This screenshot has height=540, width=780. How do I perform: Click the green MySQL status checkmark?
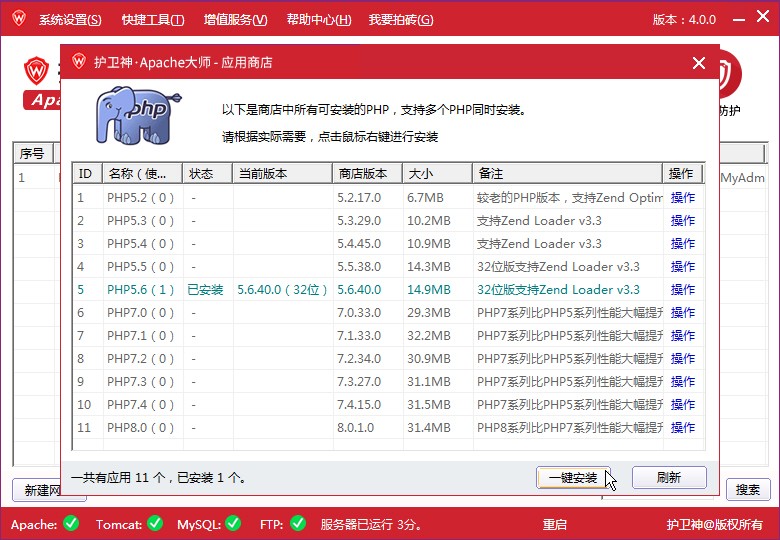click(232, 523)
